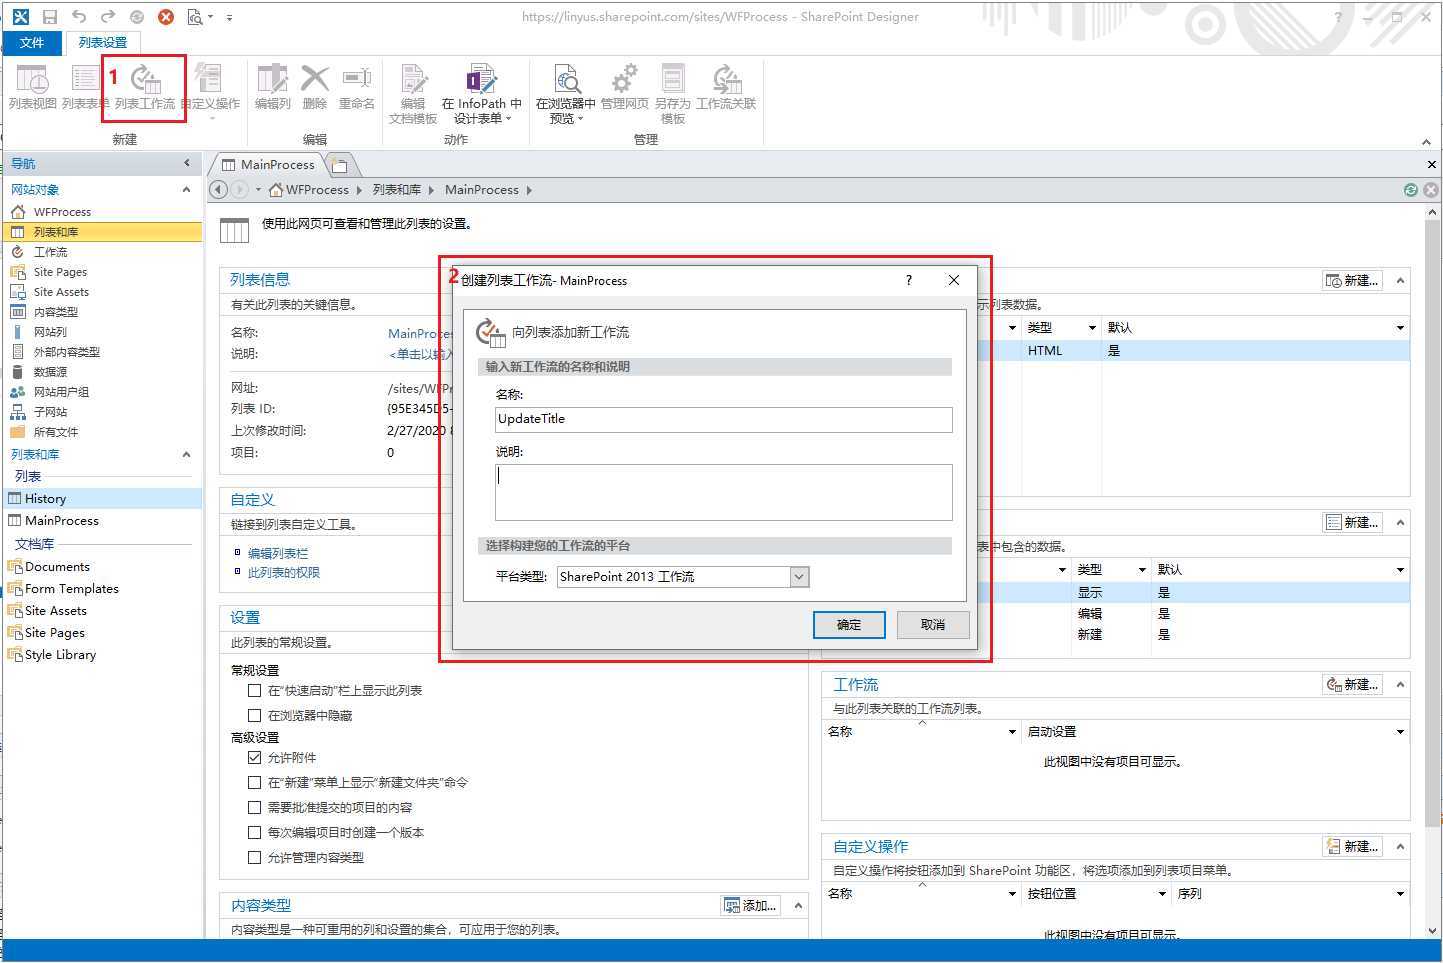Click the Edit list columns link
1443x963 pixels.
click(278, 553)
